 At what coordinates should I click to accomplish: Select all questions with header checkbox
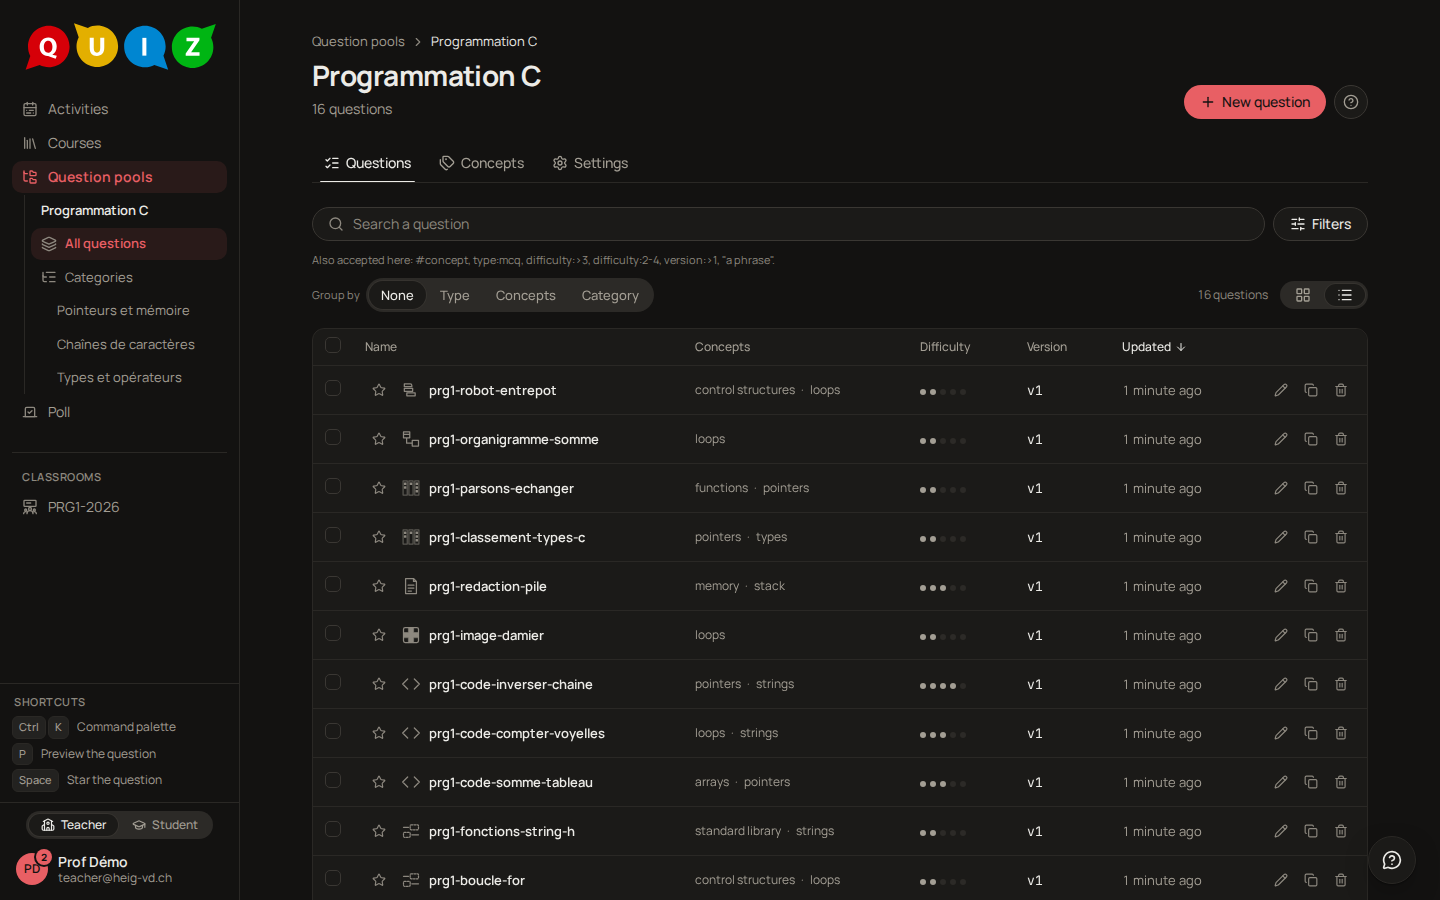(333, 345)
